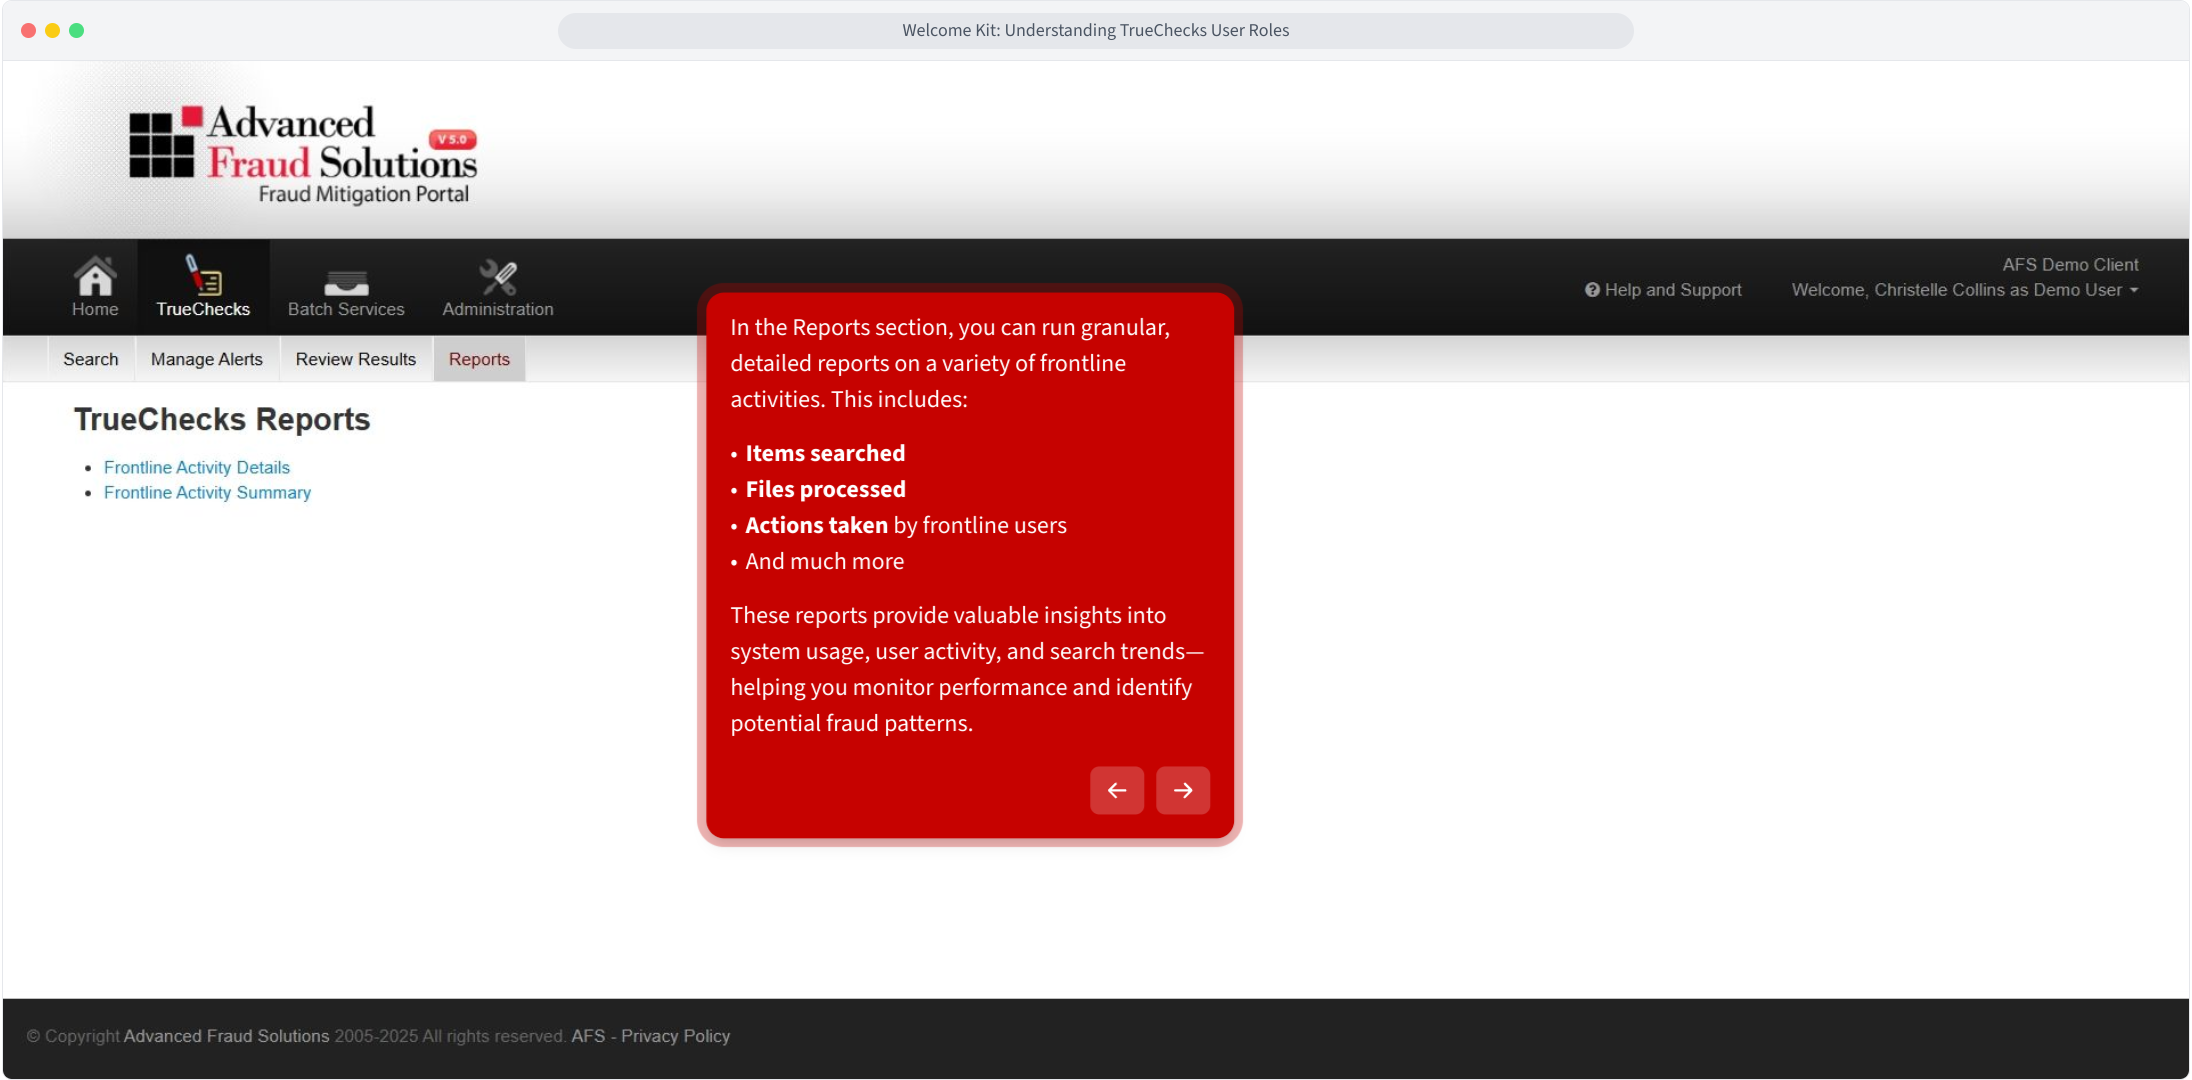Maximize window with the green button
This screenshot has width=2192, height=1080.
(77, 30)
